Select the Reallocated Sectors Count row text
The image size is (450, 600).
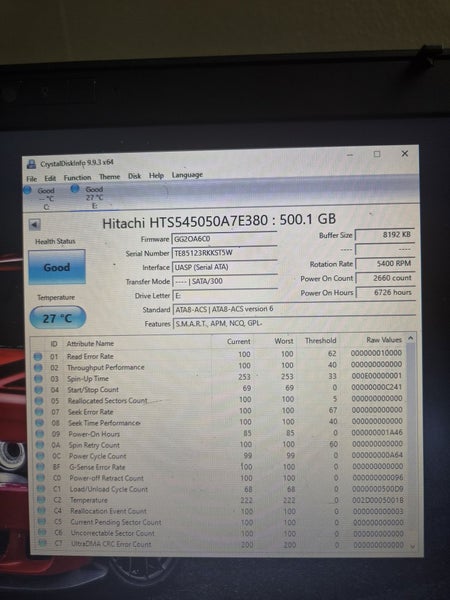click(108, 401)
